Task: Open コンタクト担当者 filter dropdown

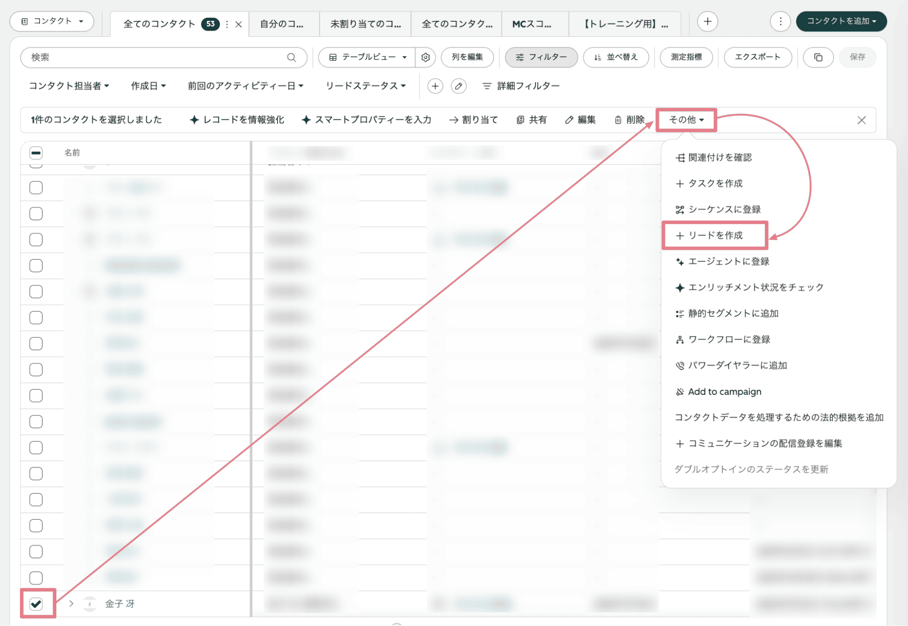Action: 69,86
